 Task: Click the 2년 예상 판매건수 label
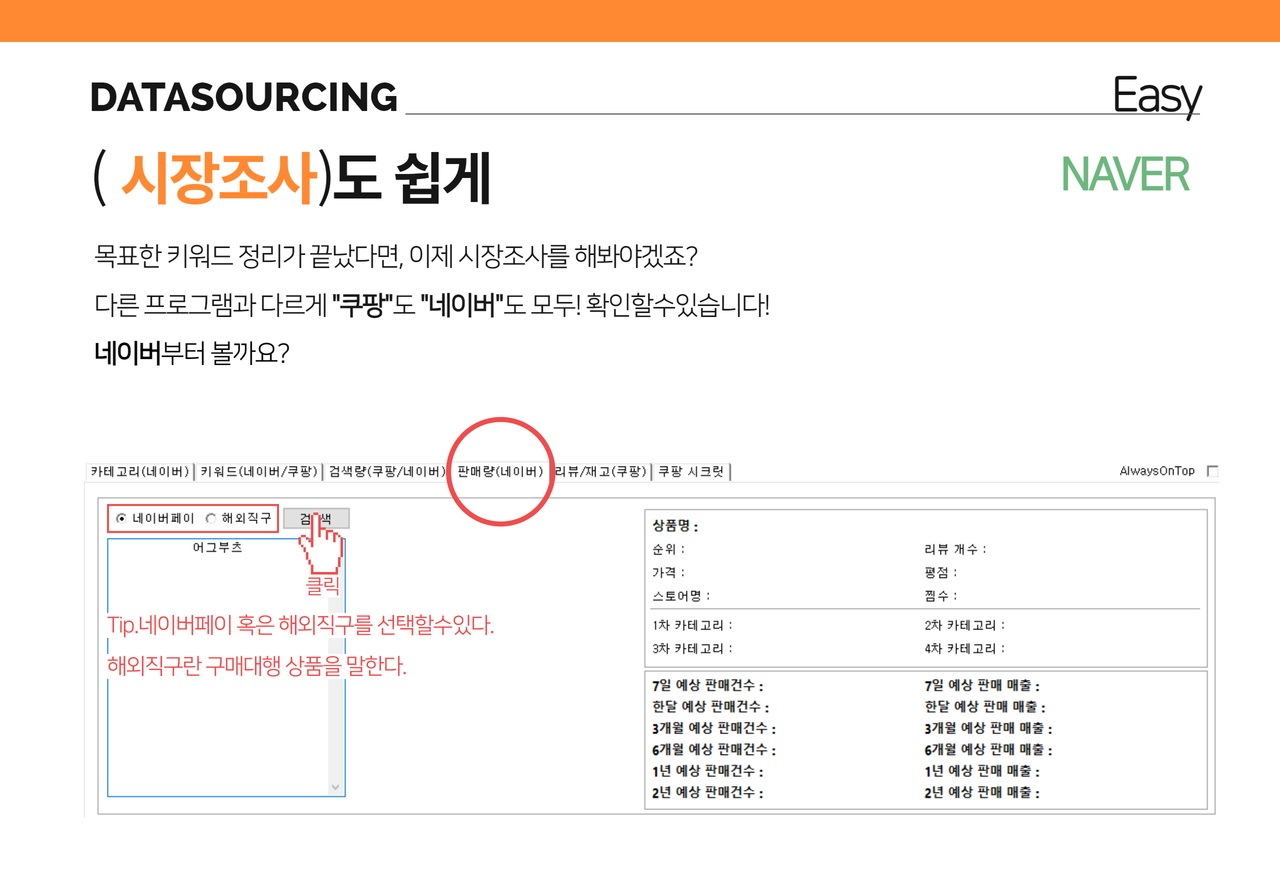707,793
